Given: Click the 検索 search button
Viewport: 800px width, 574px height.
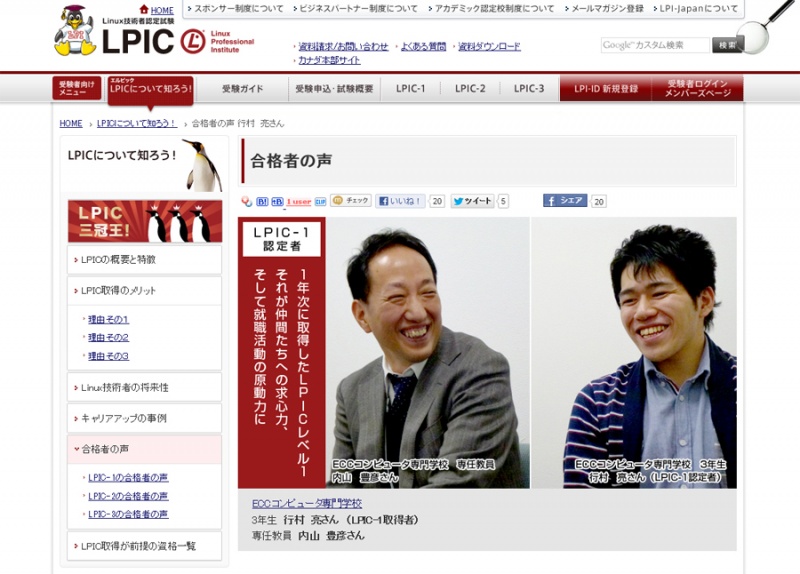Looking at the screenshot, I should click(728, 45).
